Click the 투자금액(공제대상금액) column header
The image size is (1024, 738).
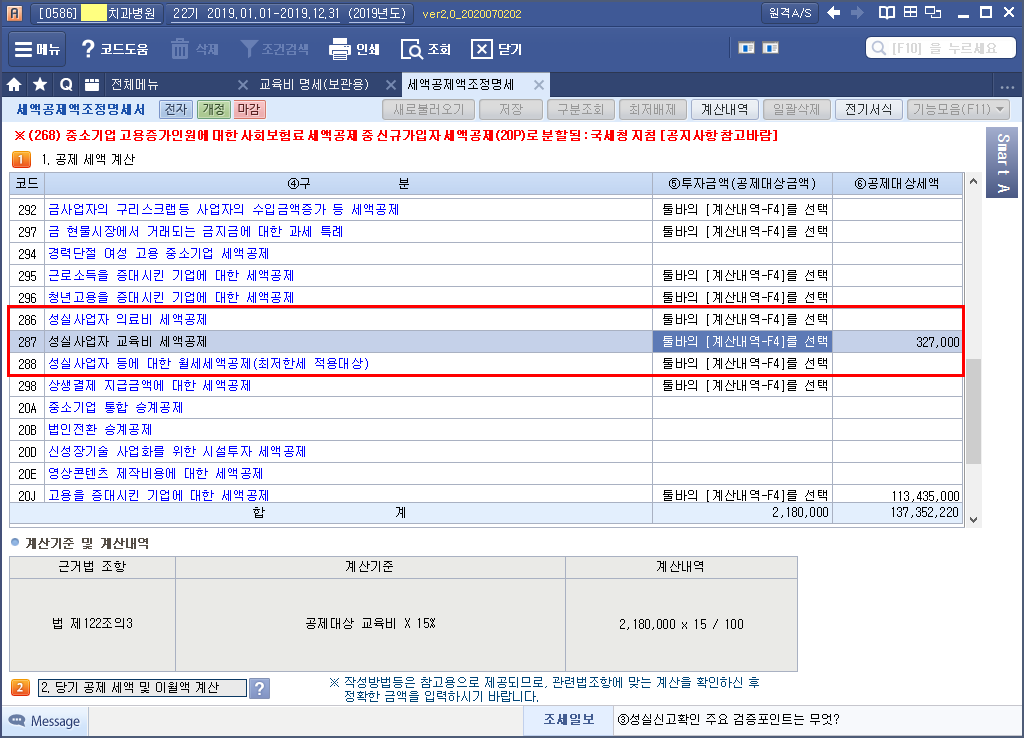pyautogui.click(x=742, y=184)
